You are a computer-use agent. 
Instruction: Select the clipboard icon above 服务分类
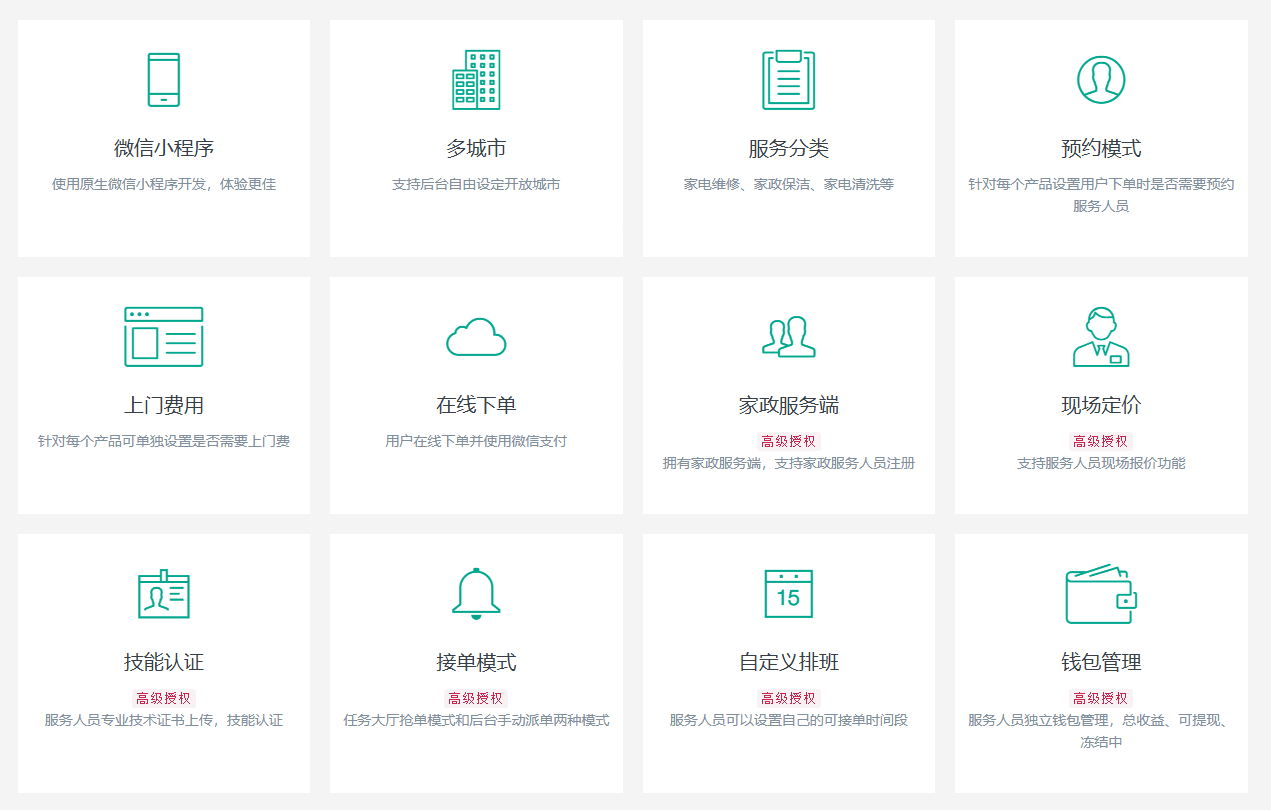789,80
